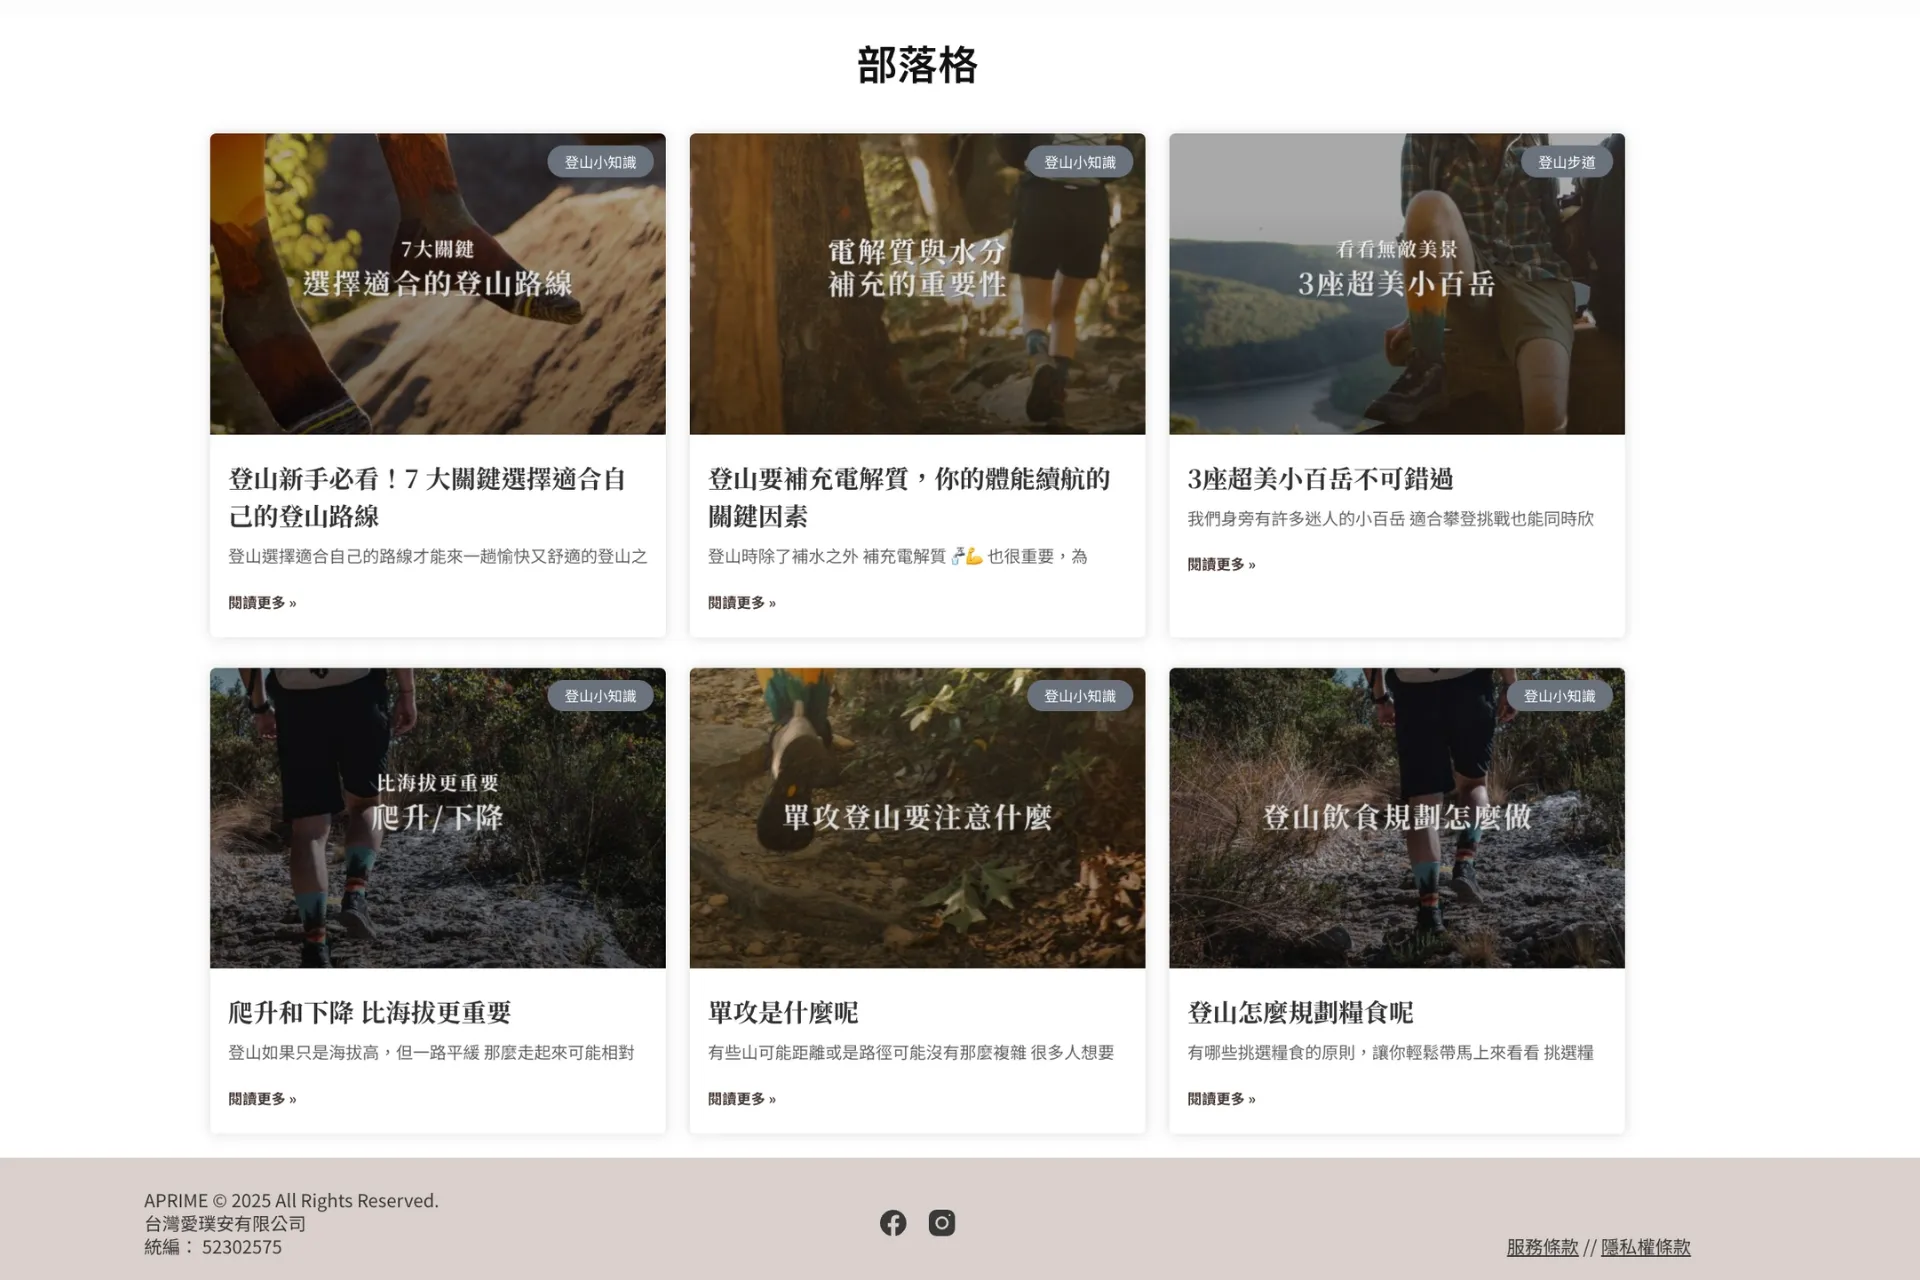Open 3座超美小百岳 thumbnail image
The image size is (1920, 1280).
click(x=1396, y=340)
